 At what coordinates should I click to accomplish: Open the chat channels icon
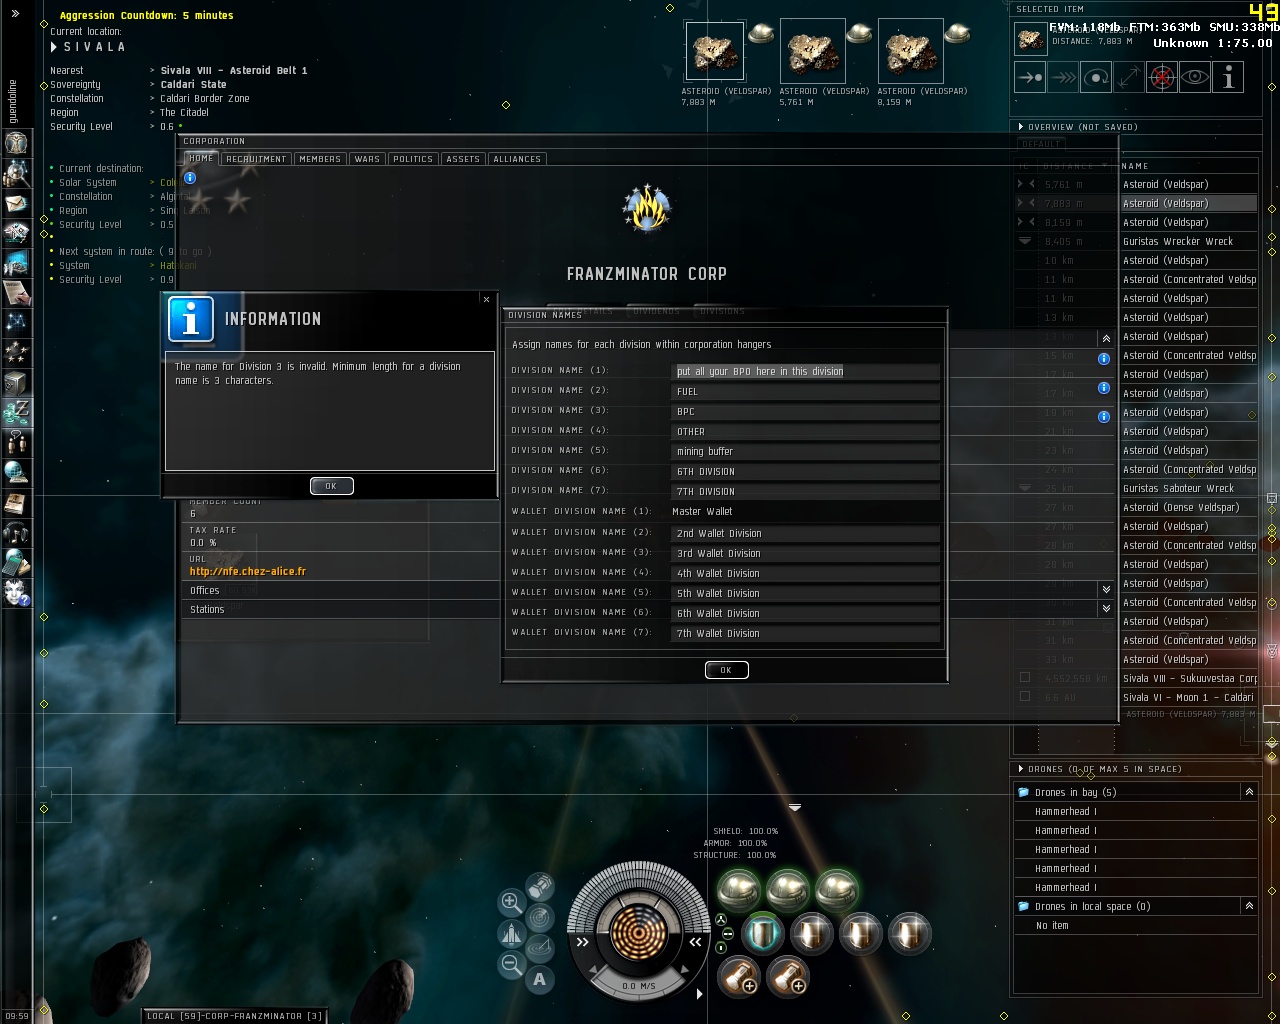[16, 442]
